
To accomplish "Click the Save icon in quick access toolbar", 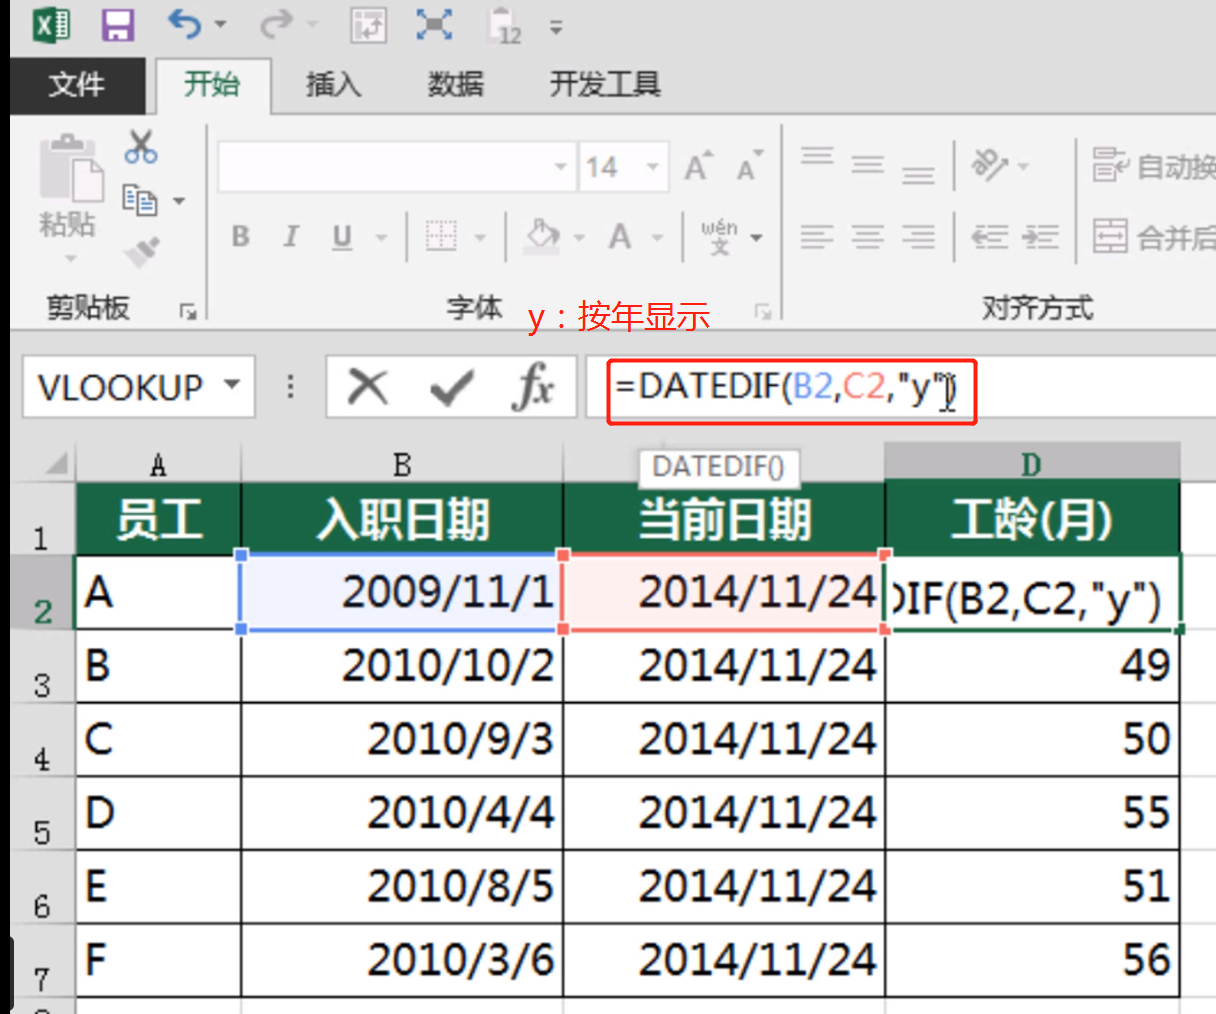I will (x=118, y=25).
